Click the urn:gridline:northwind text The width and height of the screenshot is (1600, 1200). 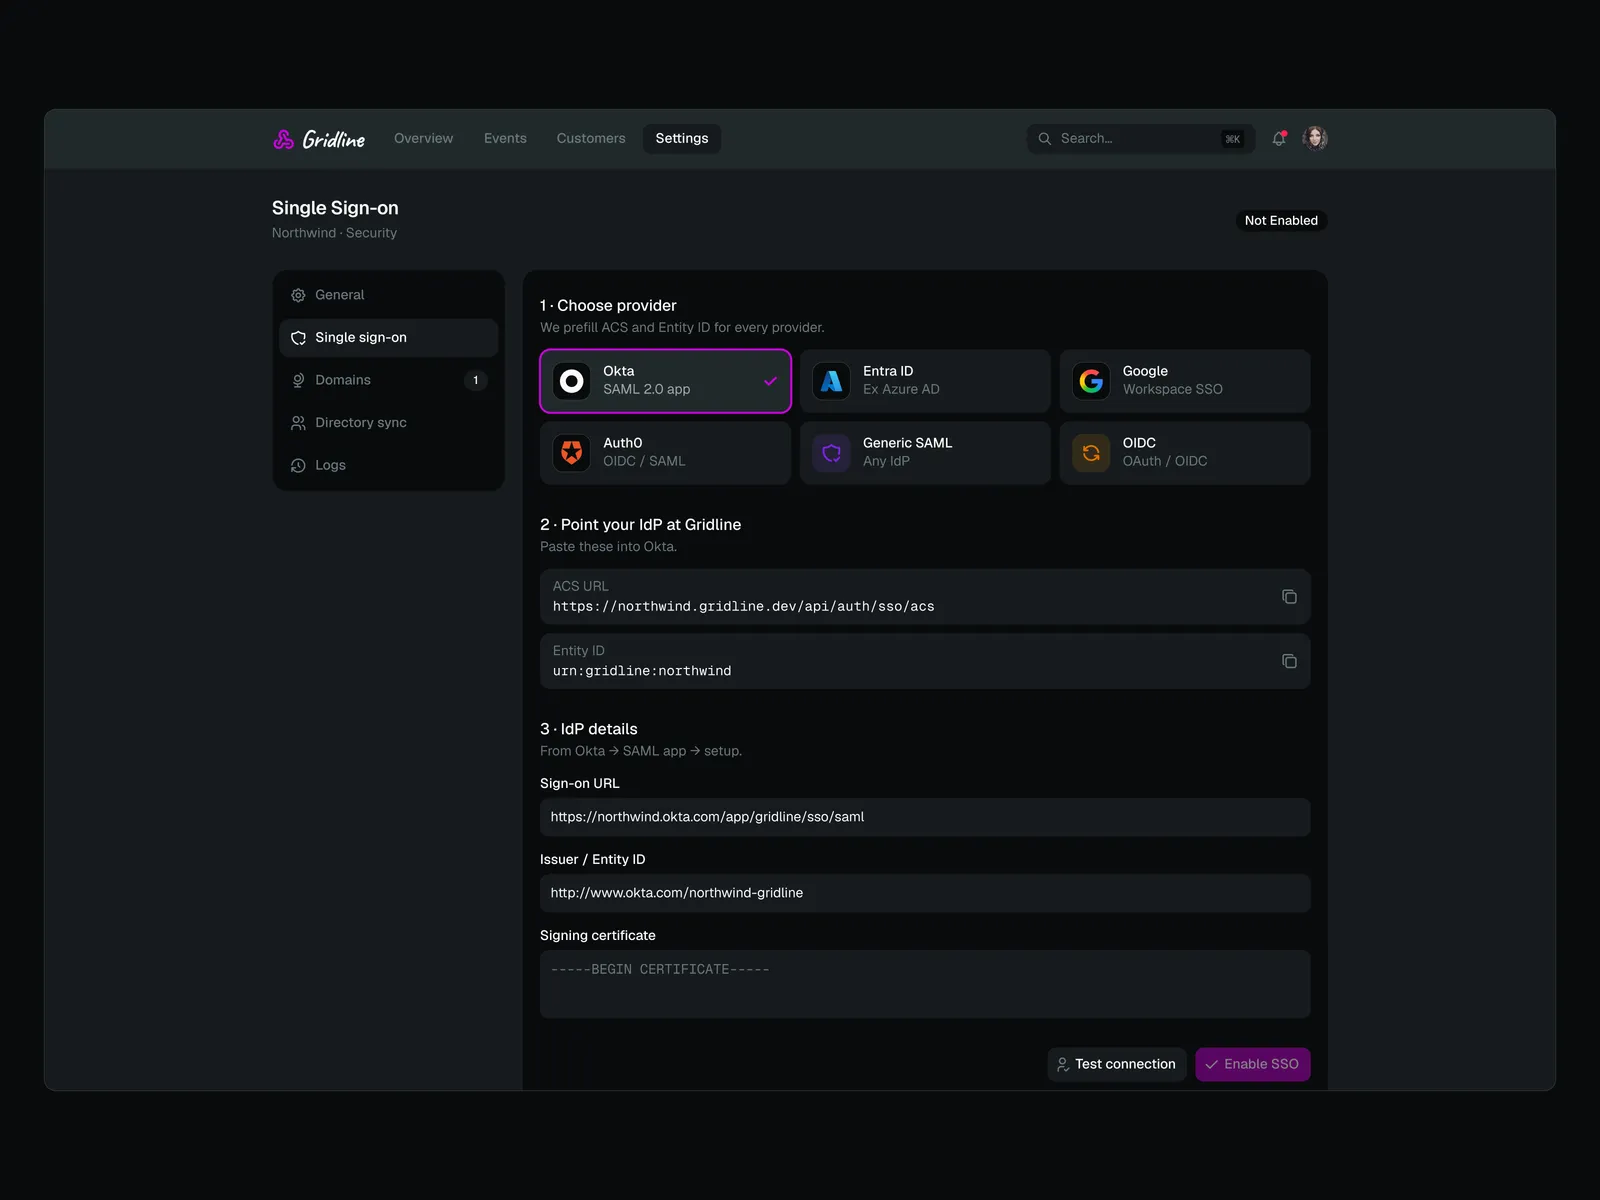pos(642,671)
